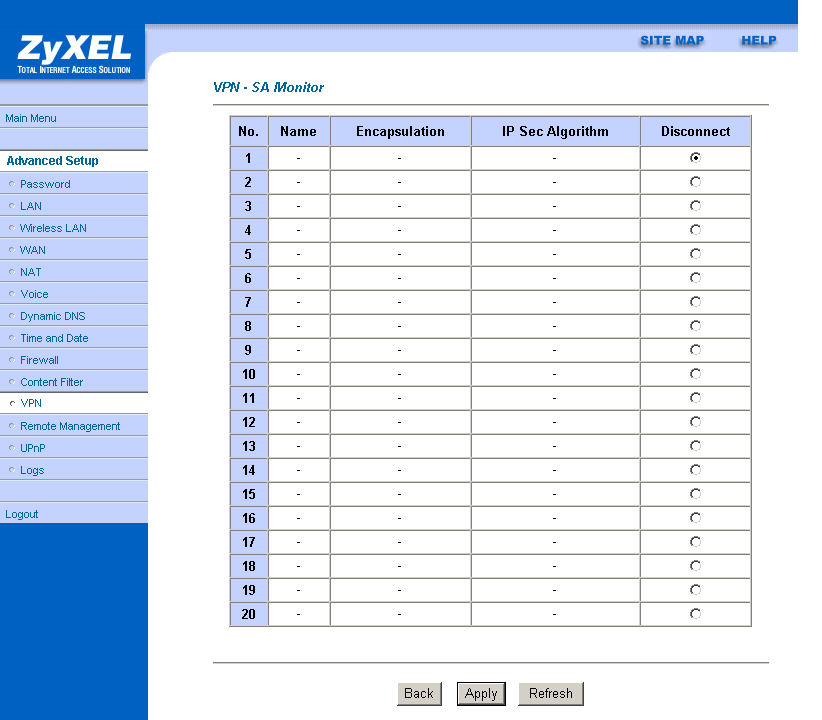Select Disconnect radio for row 12

[695, 422]
